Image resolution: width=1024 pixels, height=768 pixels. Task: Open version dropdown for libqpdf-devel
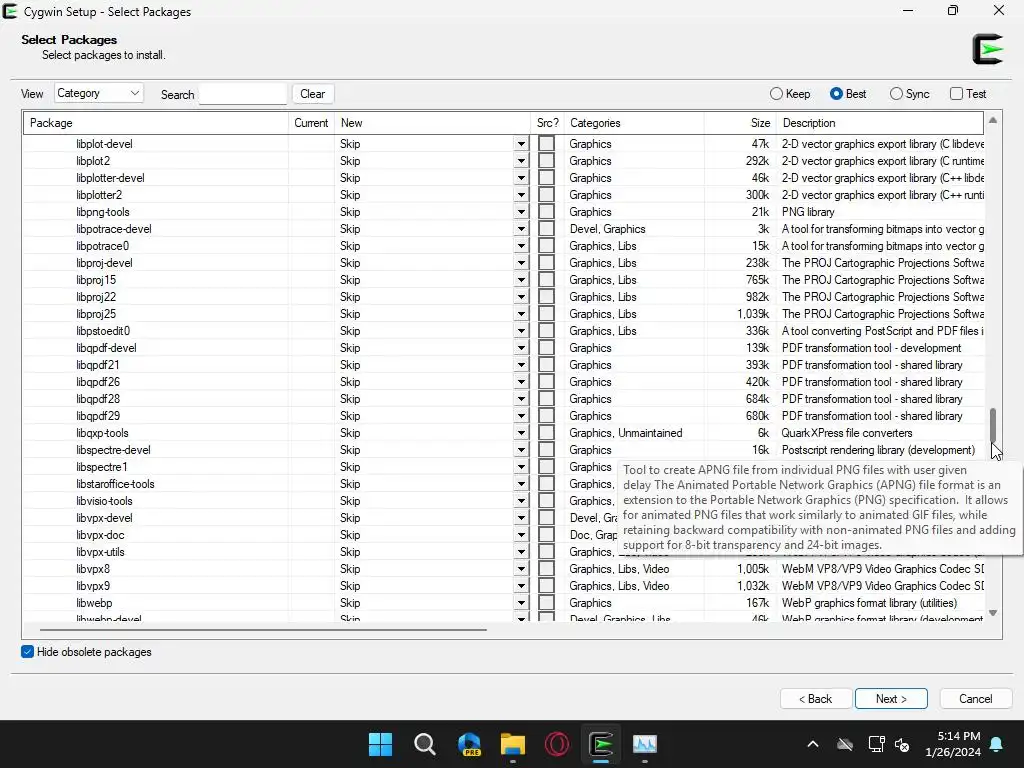coord(521,348)
